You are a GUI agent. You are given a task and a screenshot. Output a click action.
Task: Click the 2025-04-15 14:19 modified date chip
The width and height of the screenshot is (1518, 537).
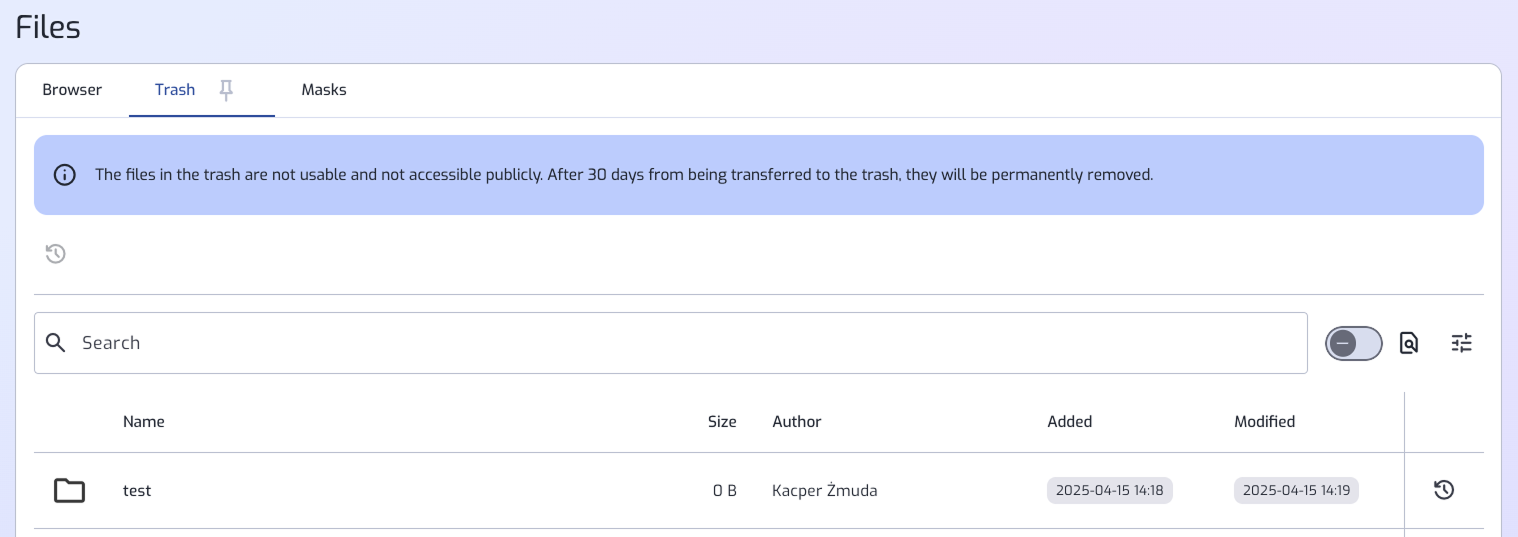(x=1297, y=491)
